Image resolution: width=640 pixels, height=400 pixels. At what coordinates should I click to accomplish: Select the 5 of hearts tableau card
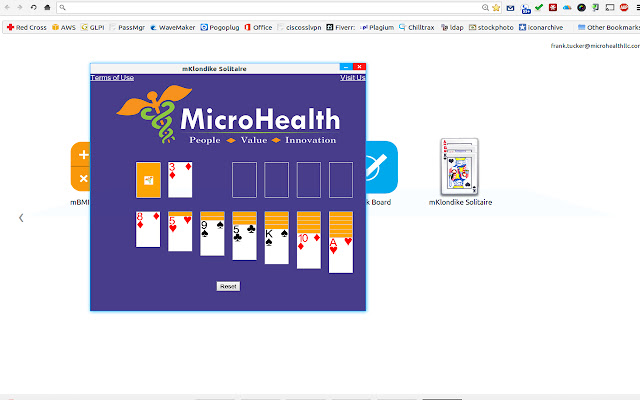(180, 233)
